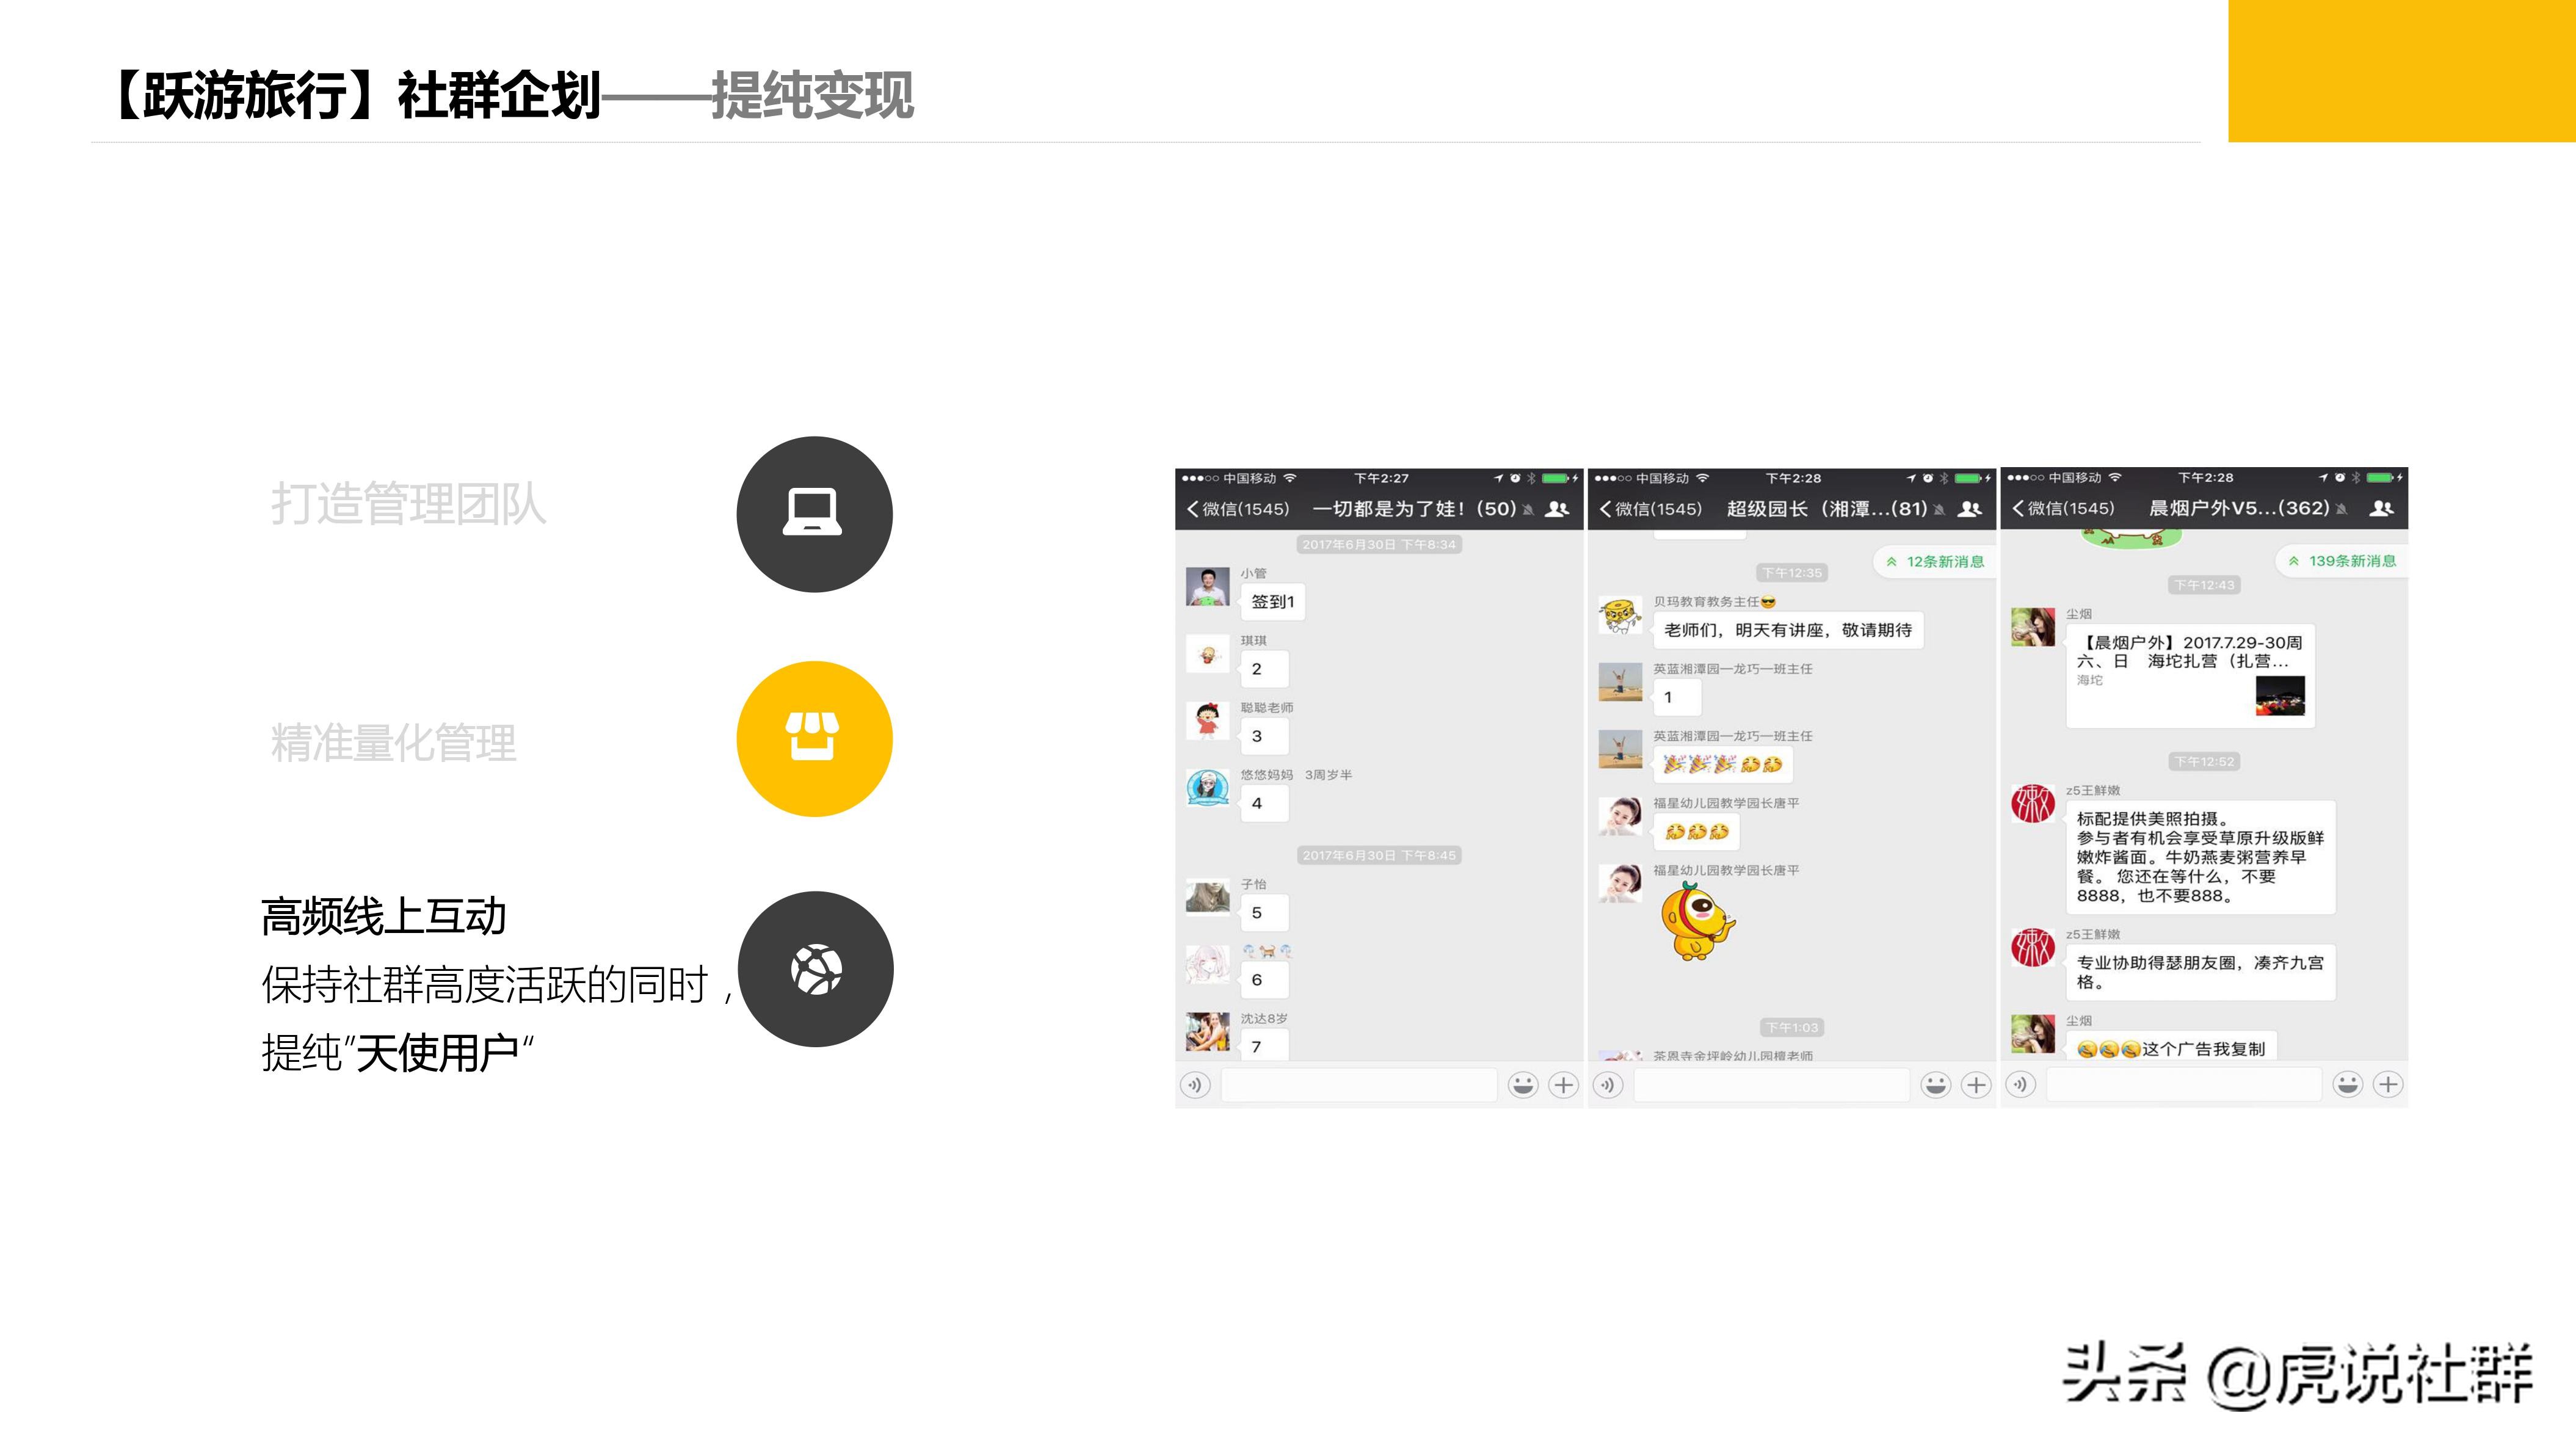Open the emoji picker in 一切都是为了娃 chat
This screenshot has width=2576, height=1449.
coord(1536,1084)
